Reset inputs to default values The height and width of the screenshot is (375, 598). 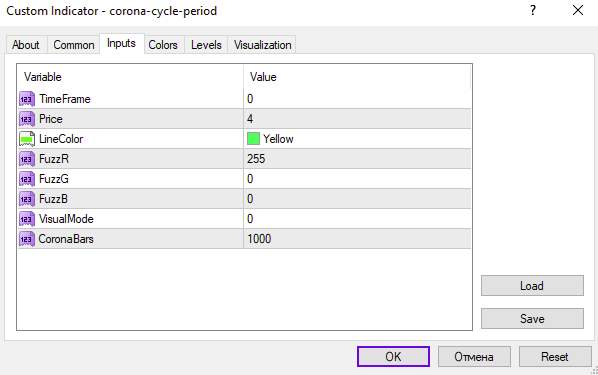[555, 357]
